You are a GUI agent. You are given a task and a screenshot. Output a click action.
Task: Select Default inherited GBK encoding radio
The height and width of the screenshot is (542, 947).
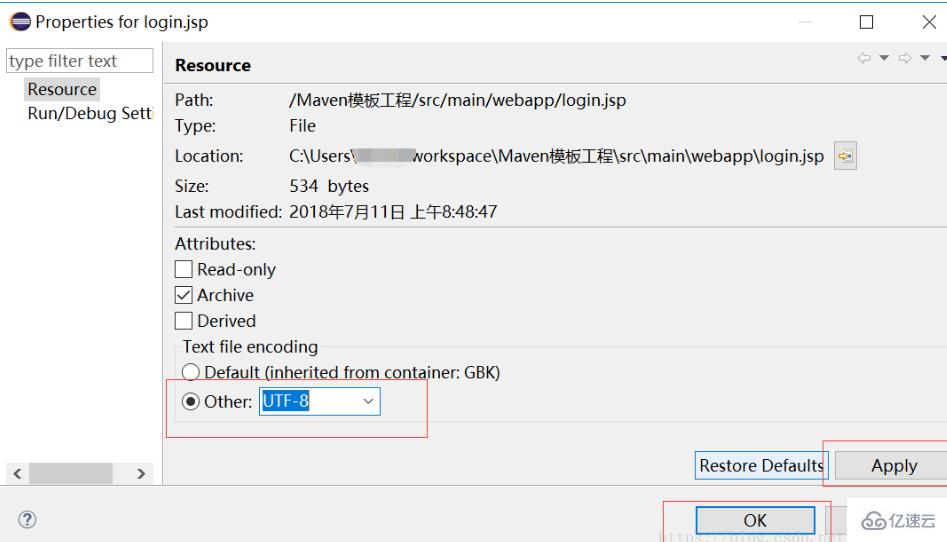tap(191, 372)
